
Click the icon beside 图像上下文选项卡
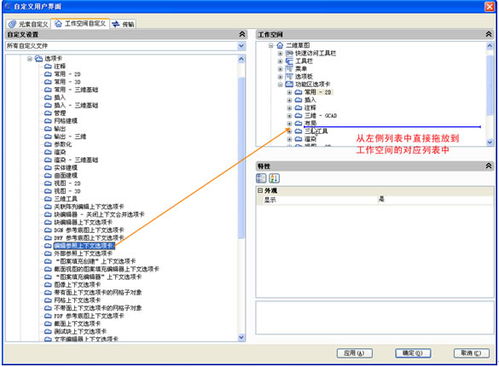point(48,285)
